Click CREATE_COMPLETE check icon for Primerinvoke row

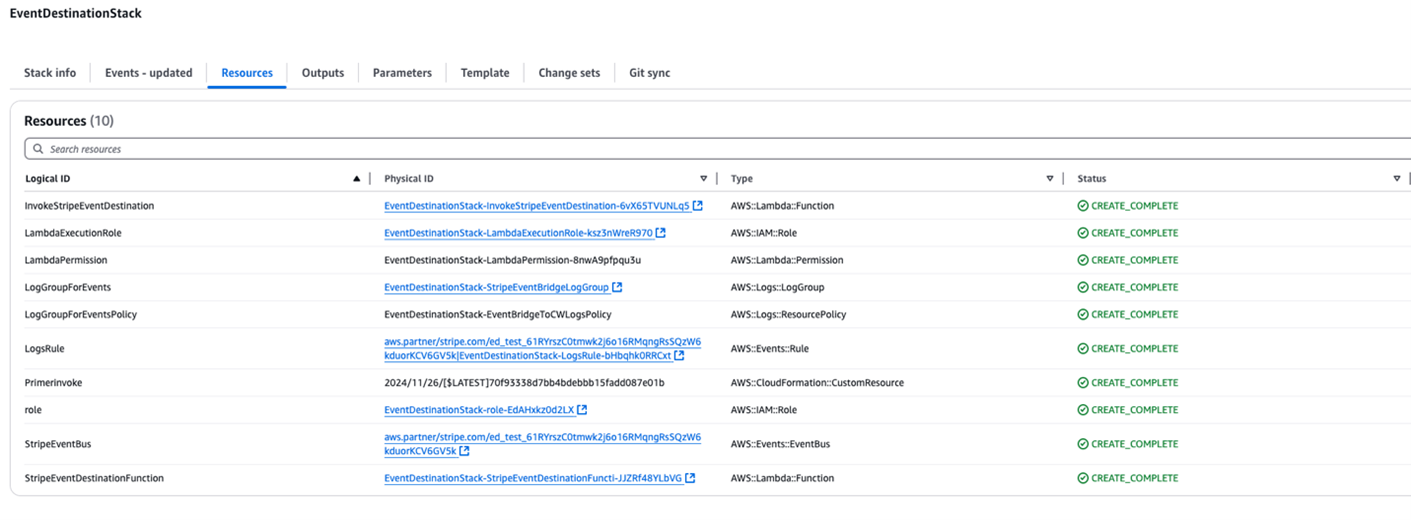[1083, 383]
